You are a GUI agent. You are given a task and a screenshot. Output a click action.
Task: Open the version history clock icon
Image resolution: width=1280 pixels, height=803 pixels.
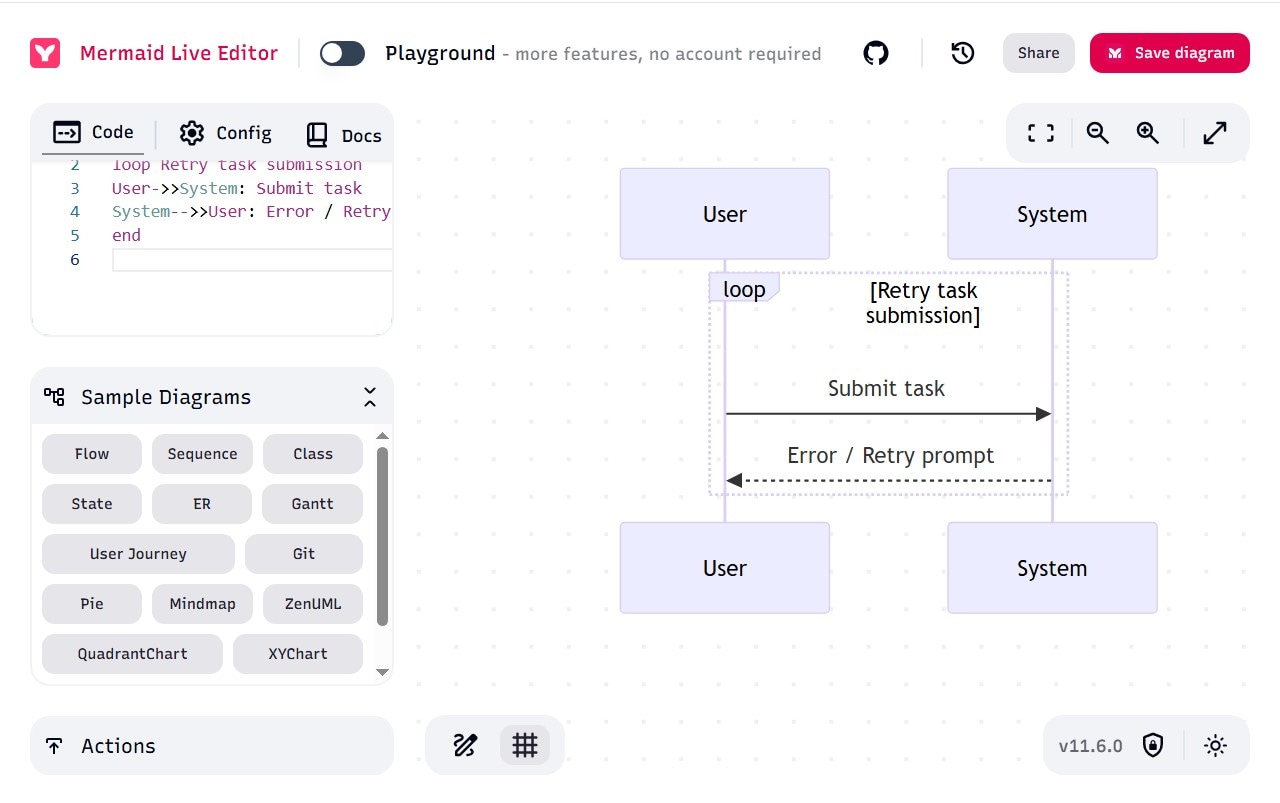[963, 53]
